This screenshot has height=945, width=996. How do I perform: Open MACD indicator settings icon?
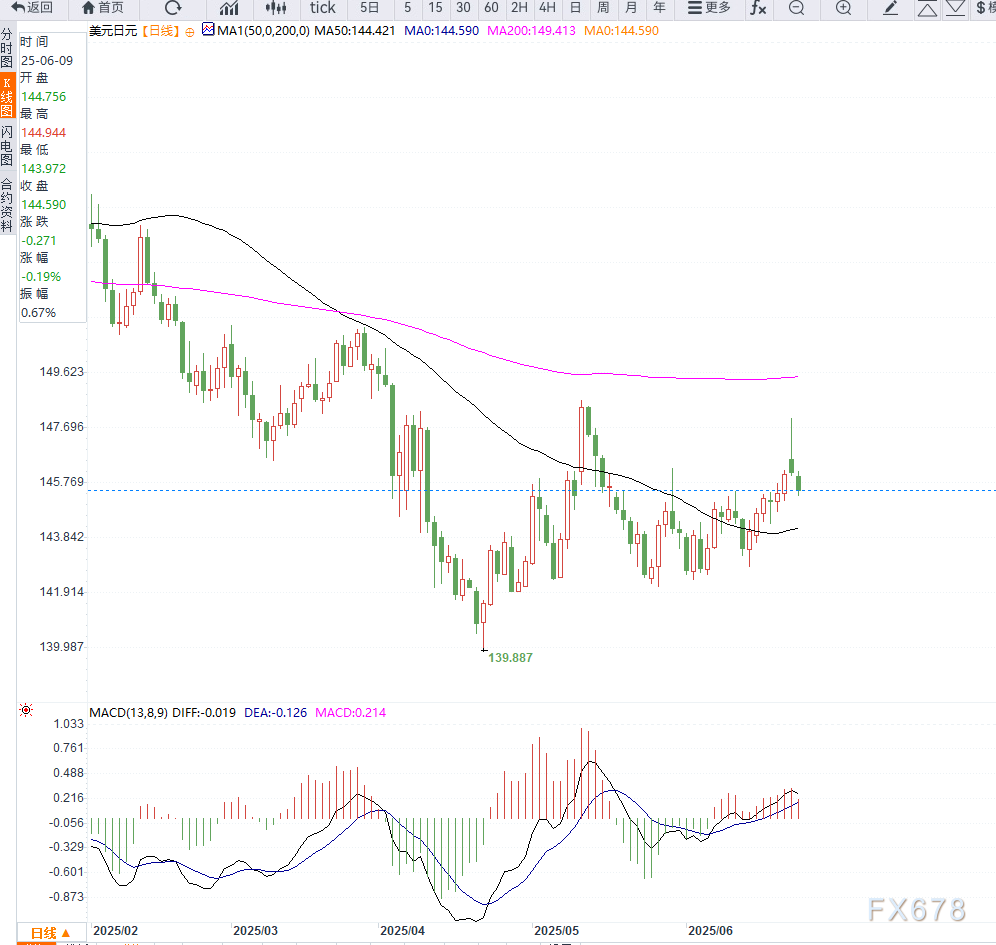[x=26, y=711]
